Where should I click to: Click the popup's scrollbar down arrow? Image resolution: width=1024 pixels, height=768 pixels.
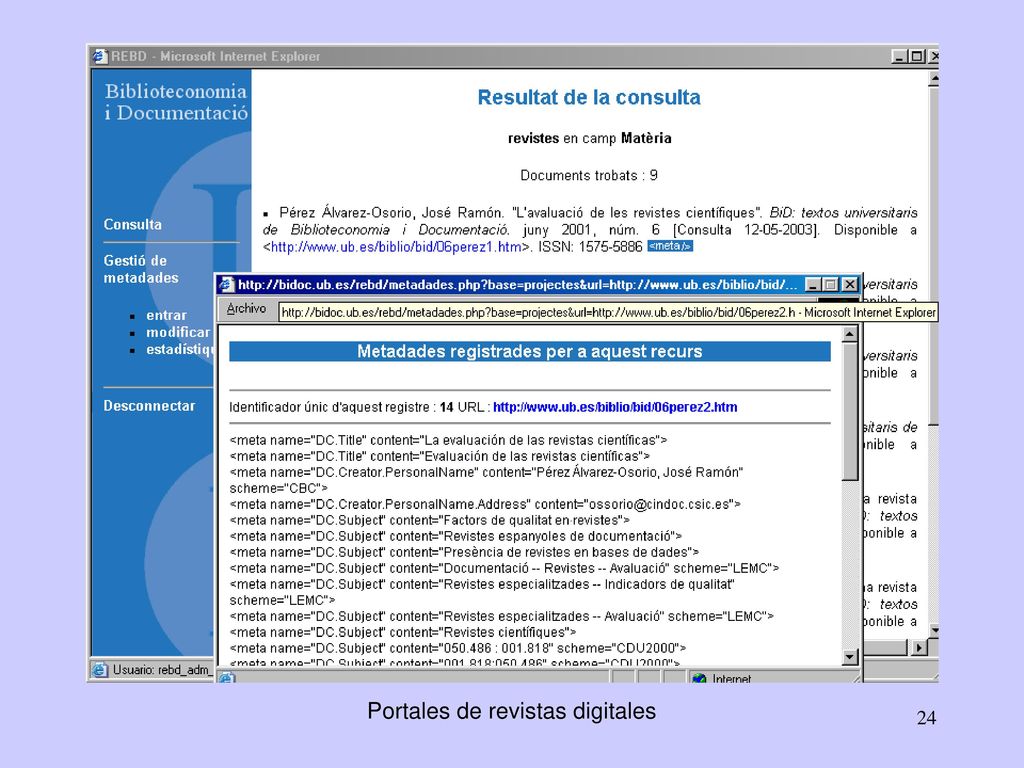click(x=850, y=657)
